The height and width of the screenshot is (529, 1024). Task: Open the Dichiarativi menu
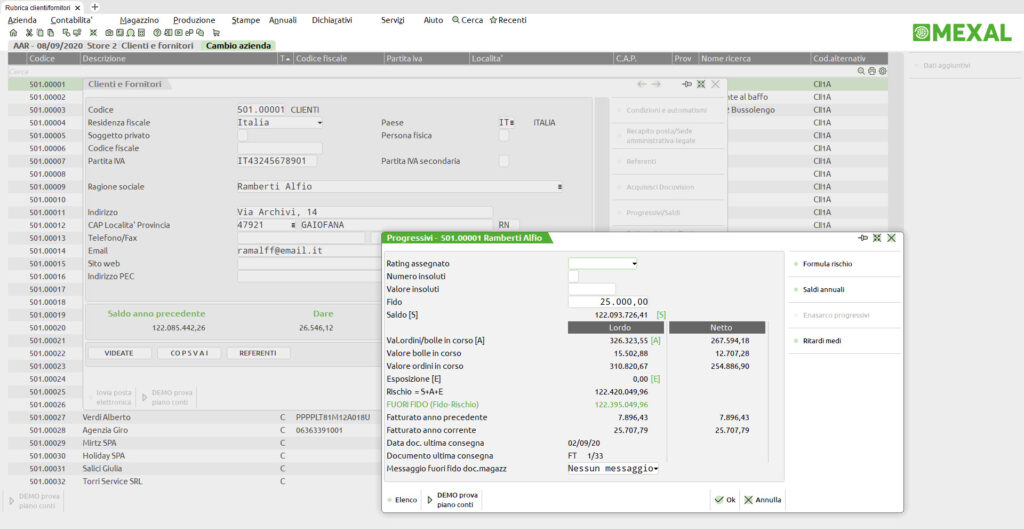(332, 20)
